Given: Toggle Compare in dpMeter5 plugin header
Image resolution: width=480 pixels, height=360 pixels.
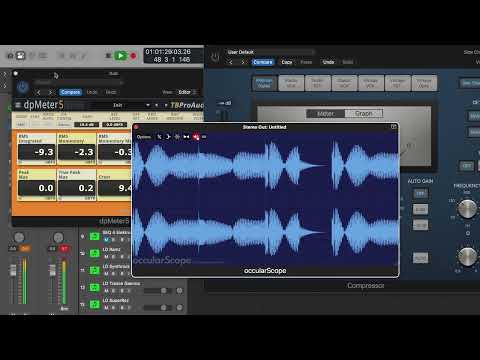Looking at the screenshot, I should coord(70,92).
